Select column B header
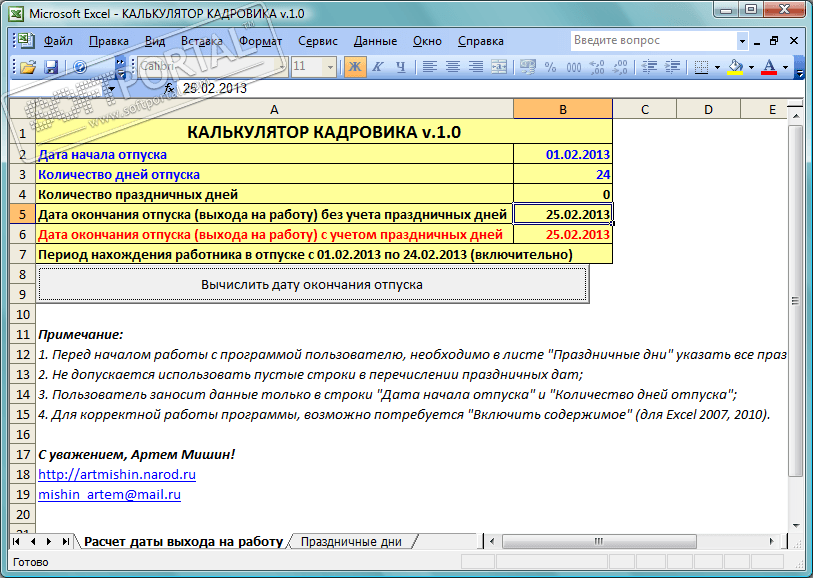 click(x=563, y=109)
